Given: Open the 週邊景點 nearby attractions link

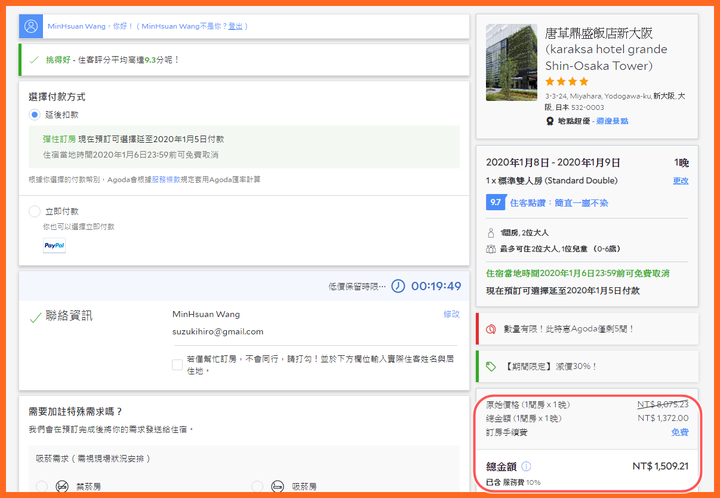Looking at the screenshot, I should 612,121.
